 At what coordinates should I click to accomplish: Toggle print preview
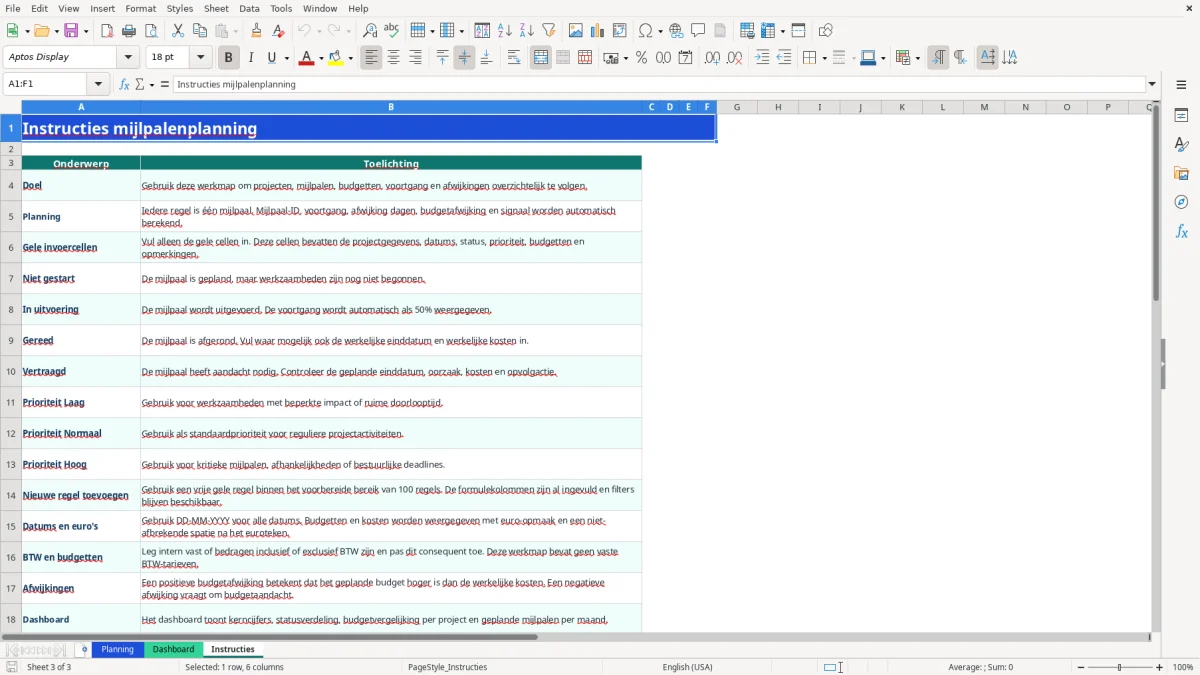click(x=151, y=31)
